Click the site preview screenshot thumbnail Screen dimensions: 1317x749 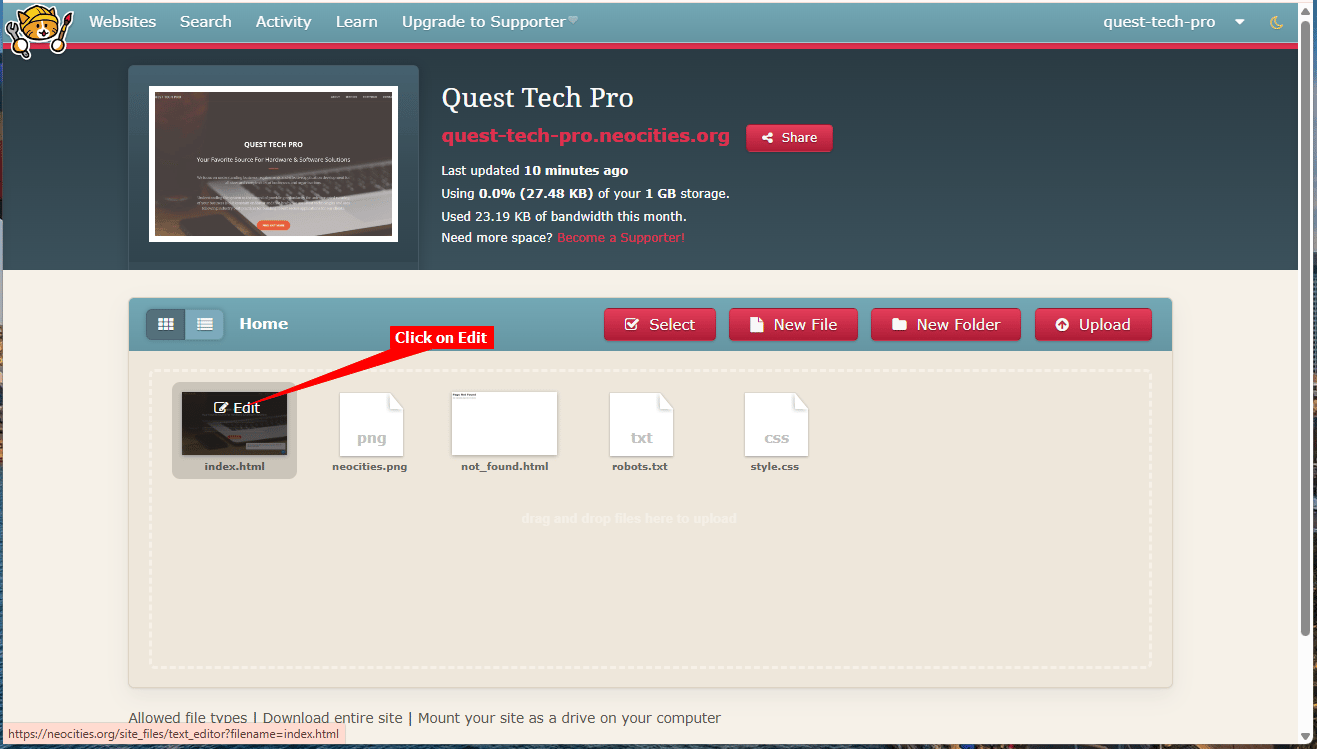pyautogui.click(x=273, y=164)
